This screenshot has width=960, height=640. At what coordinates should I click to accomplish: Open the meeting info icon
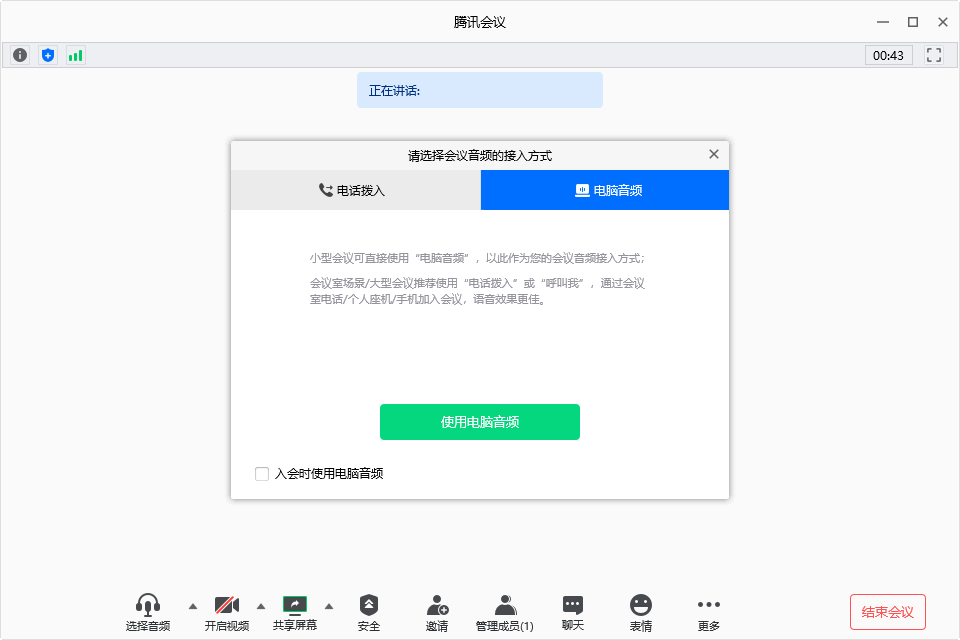[20, 55]
